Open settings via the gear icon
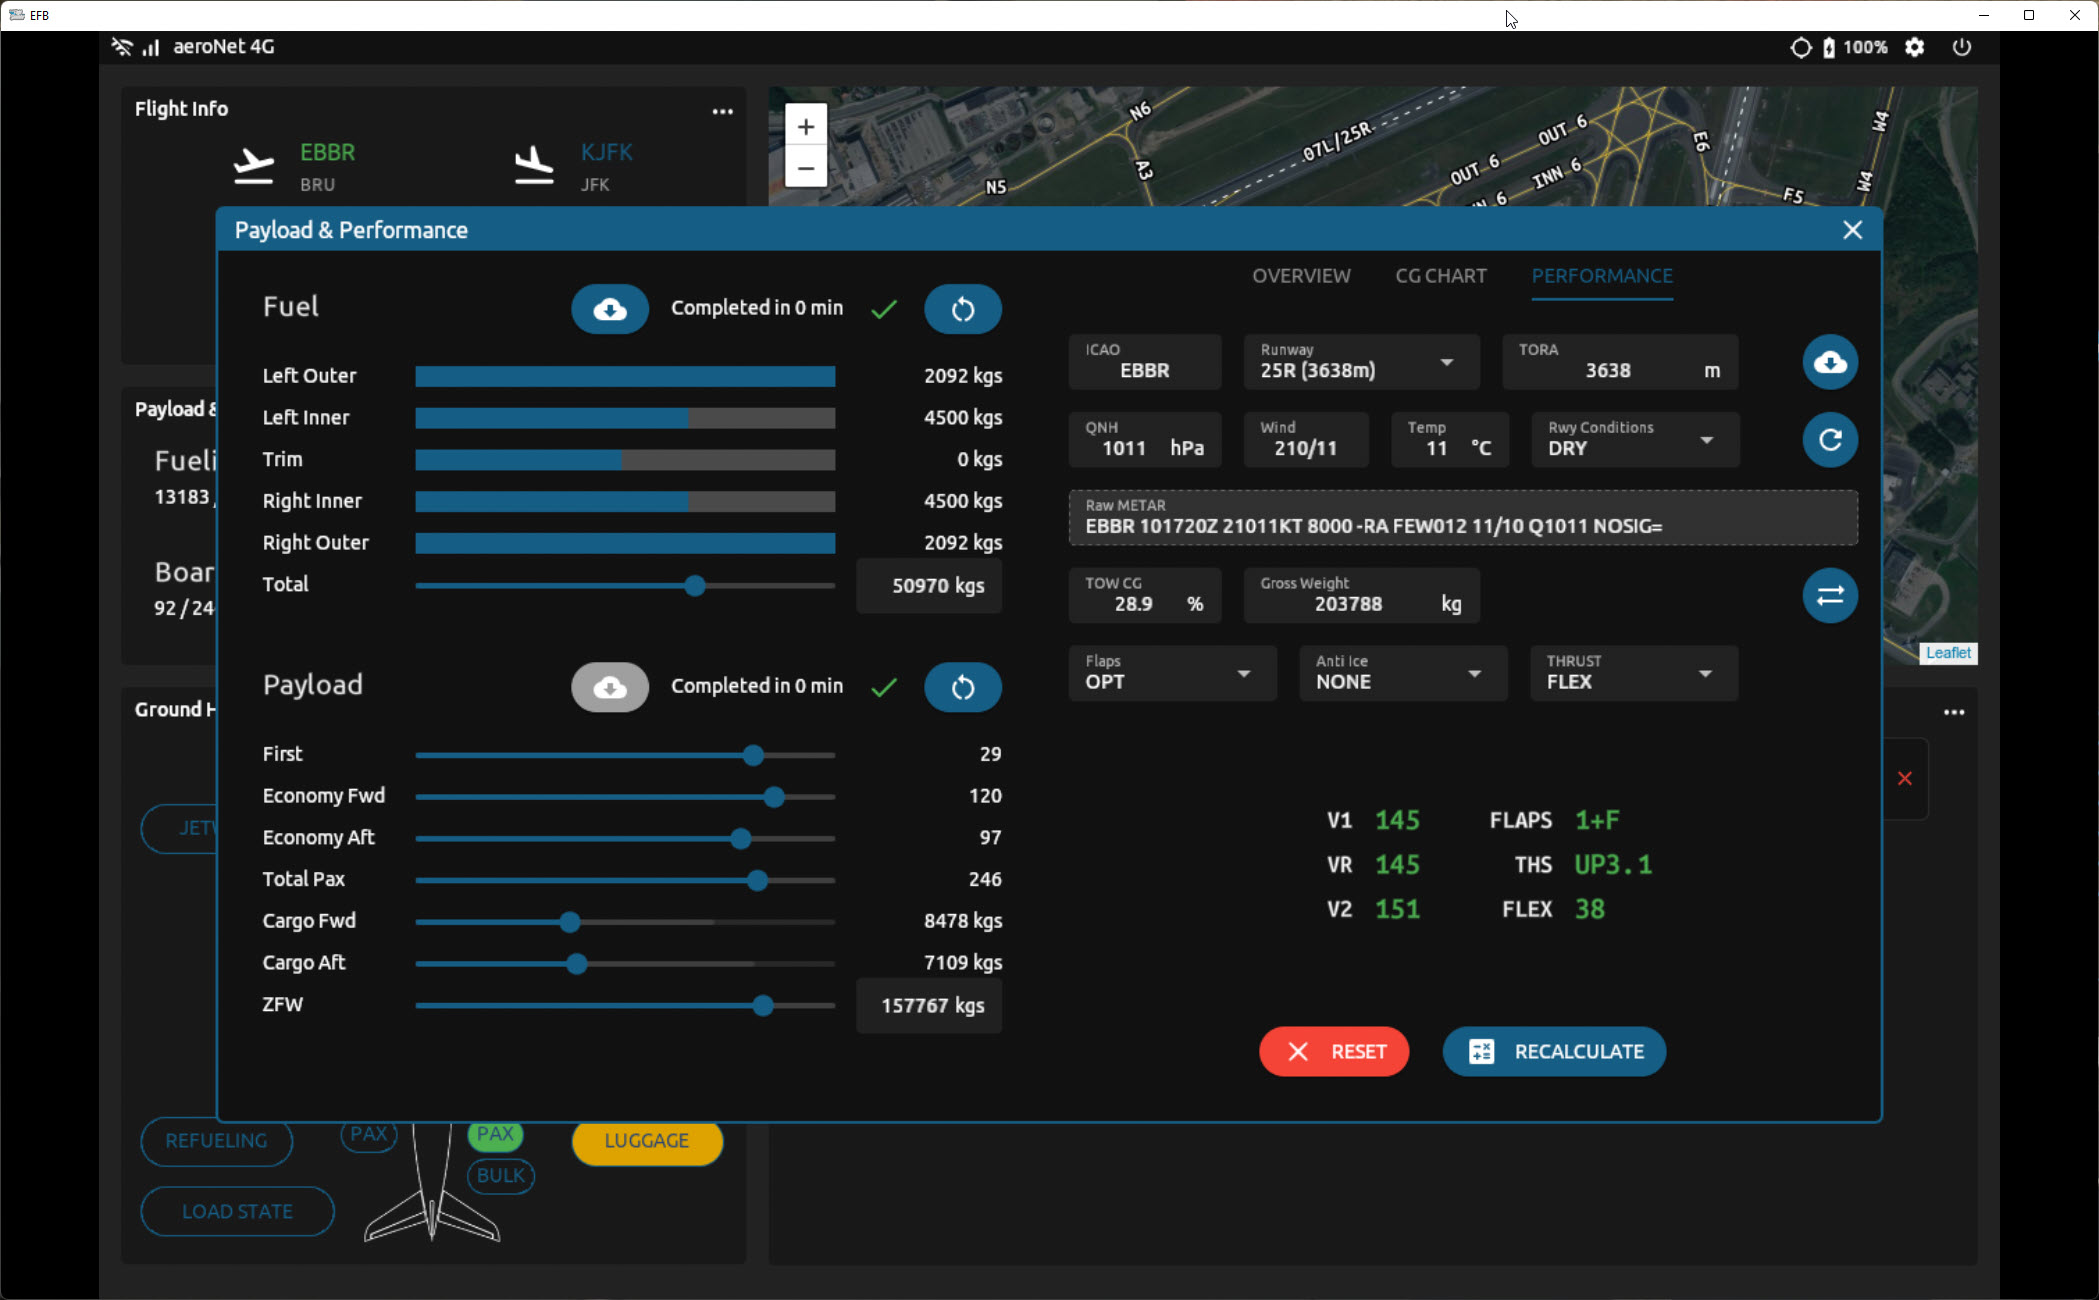Viewport: 2099px width, 1300px height. point(1915,47)
